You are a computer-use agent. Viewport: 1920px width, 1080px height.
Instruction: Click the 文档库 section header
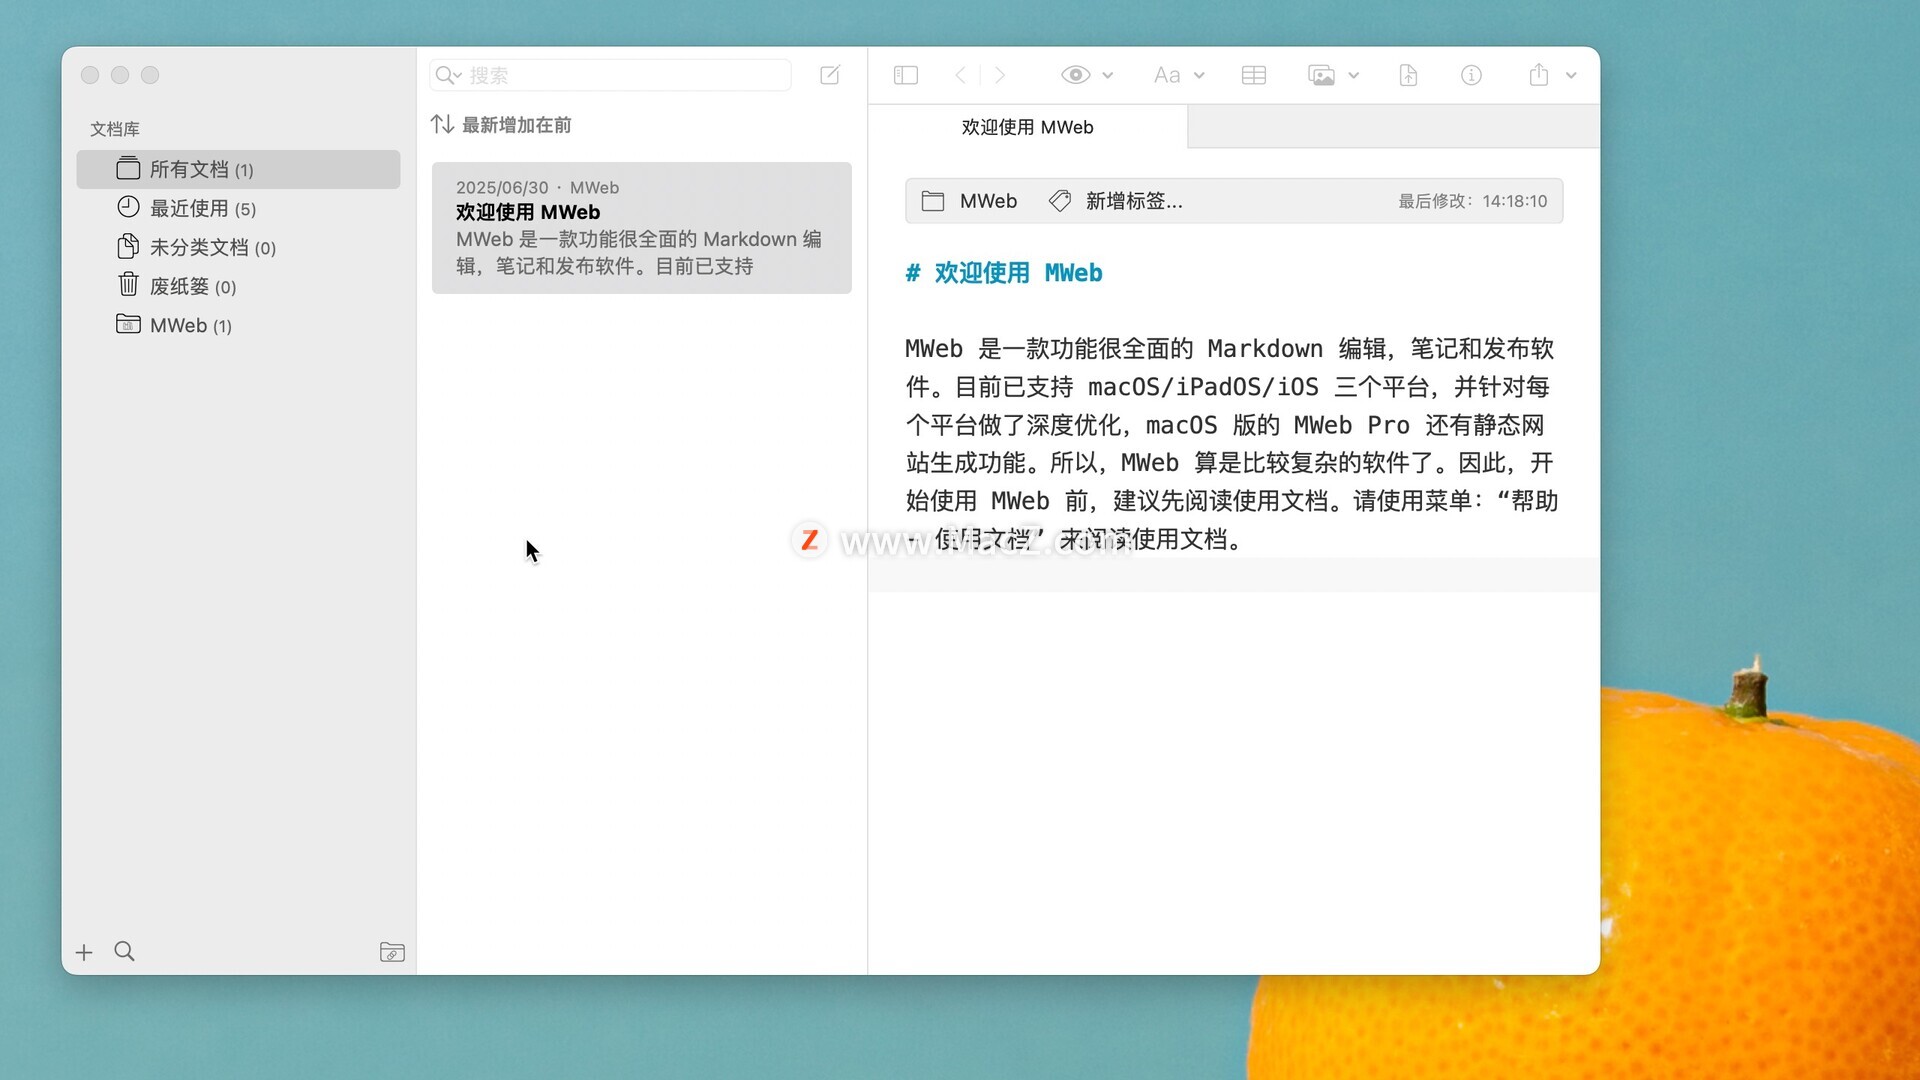pyautogui.click(x=115, y=129)
